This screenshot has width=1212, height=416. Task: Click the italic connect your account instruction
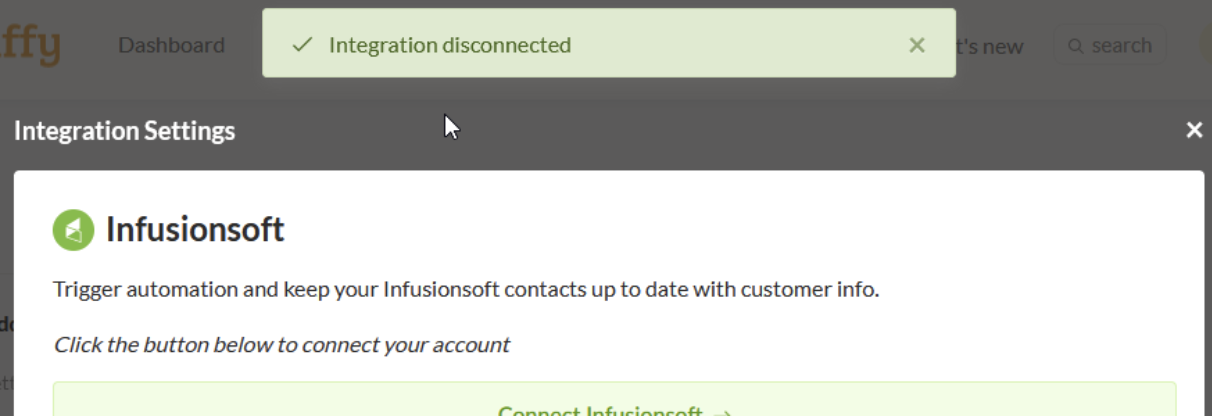pyautogui.click(x=281, y=345)
